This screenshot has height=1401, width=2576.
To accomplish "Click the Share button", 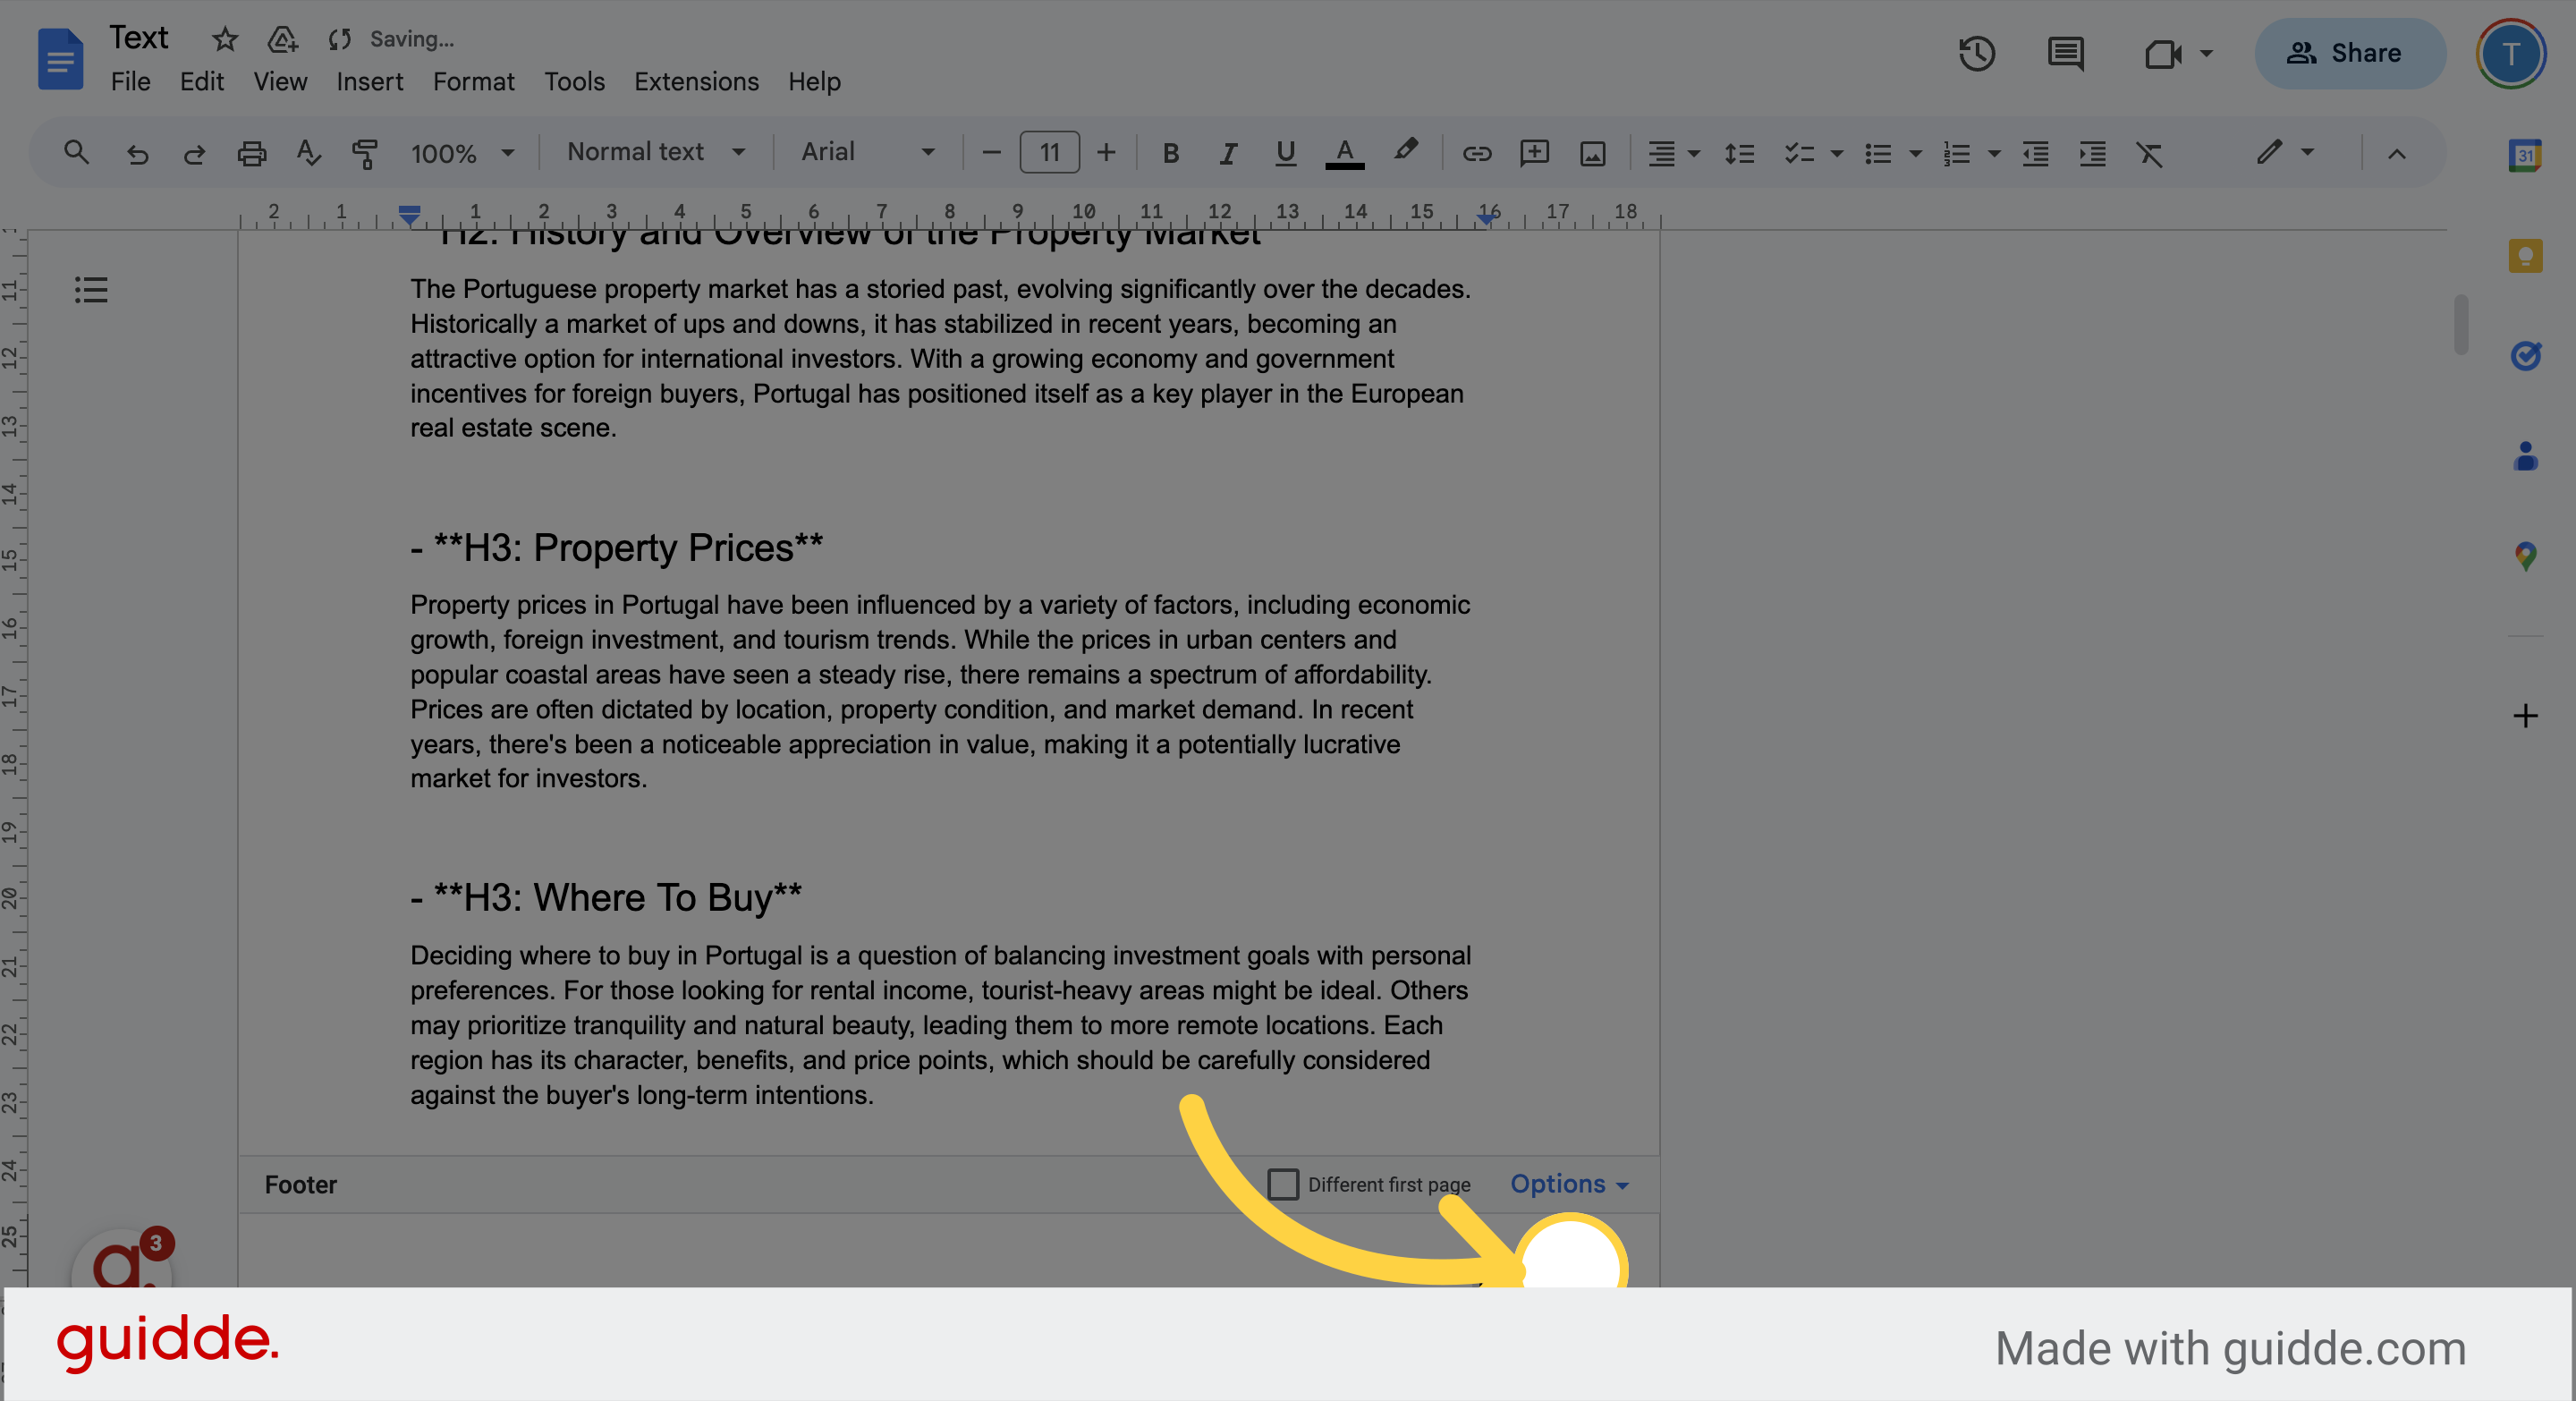I will click(x=2349, y=53).
